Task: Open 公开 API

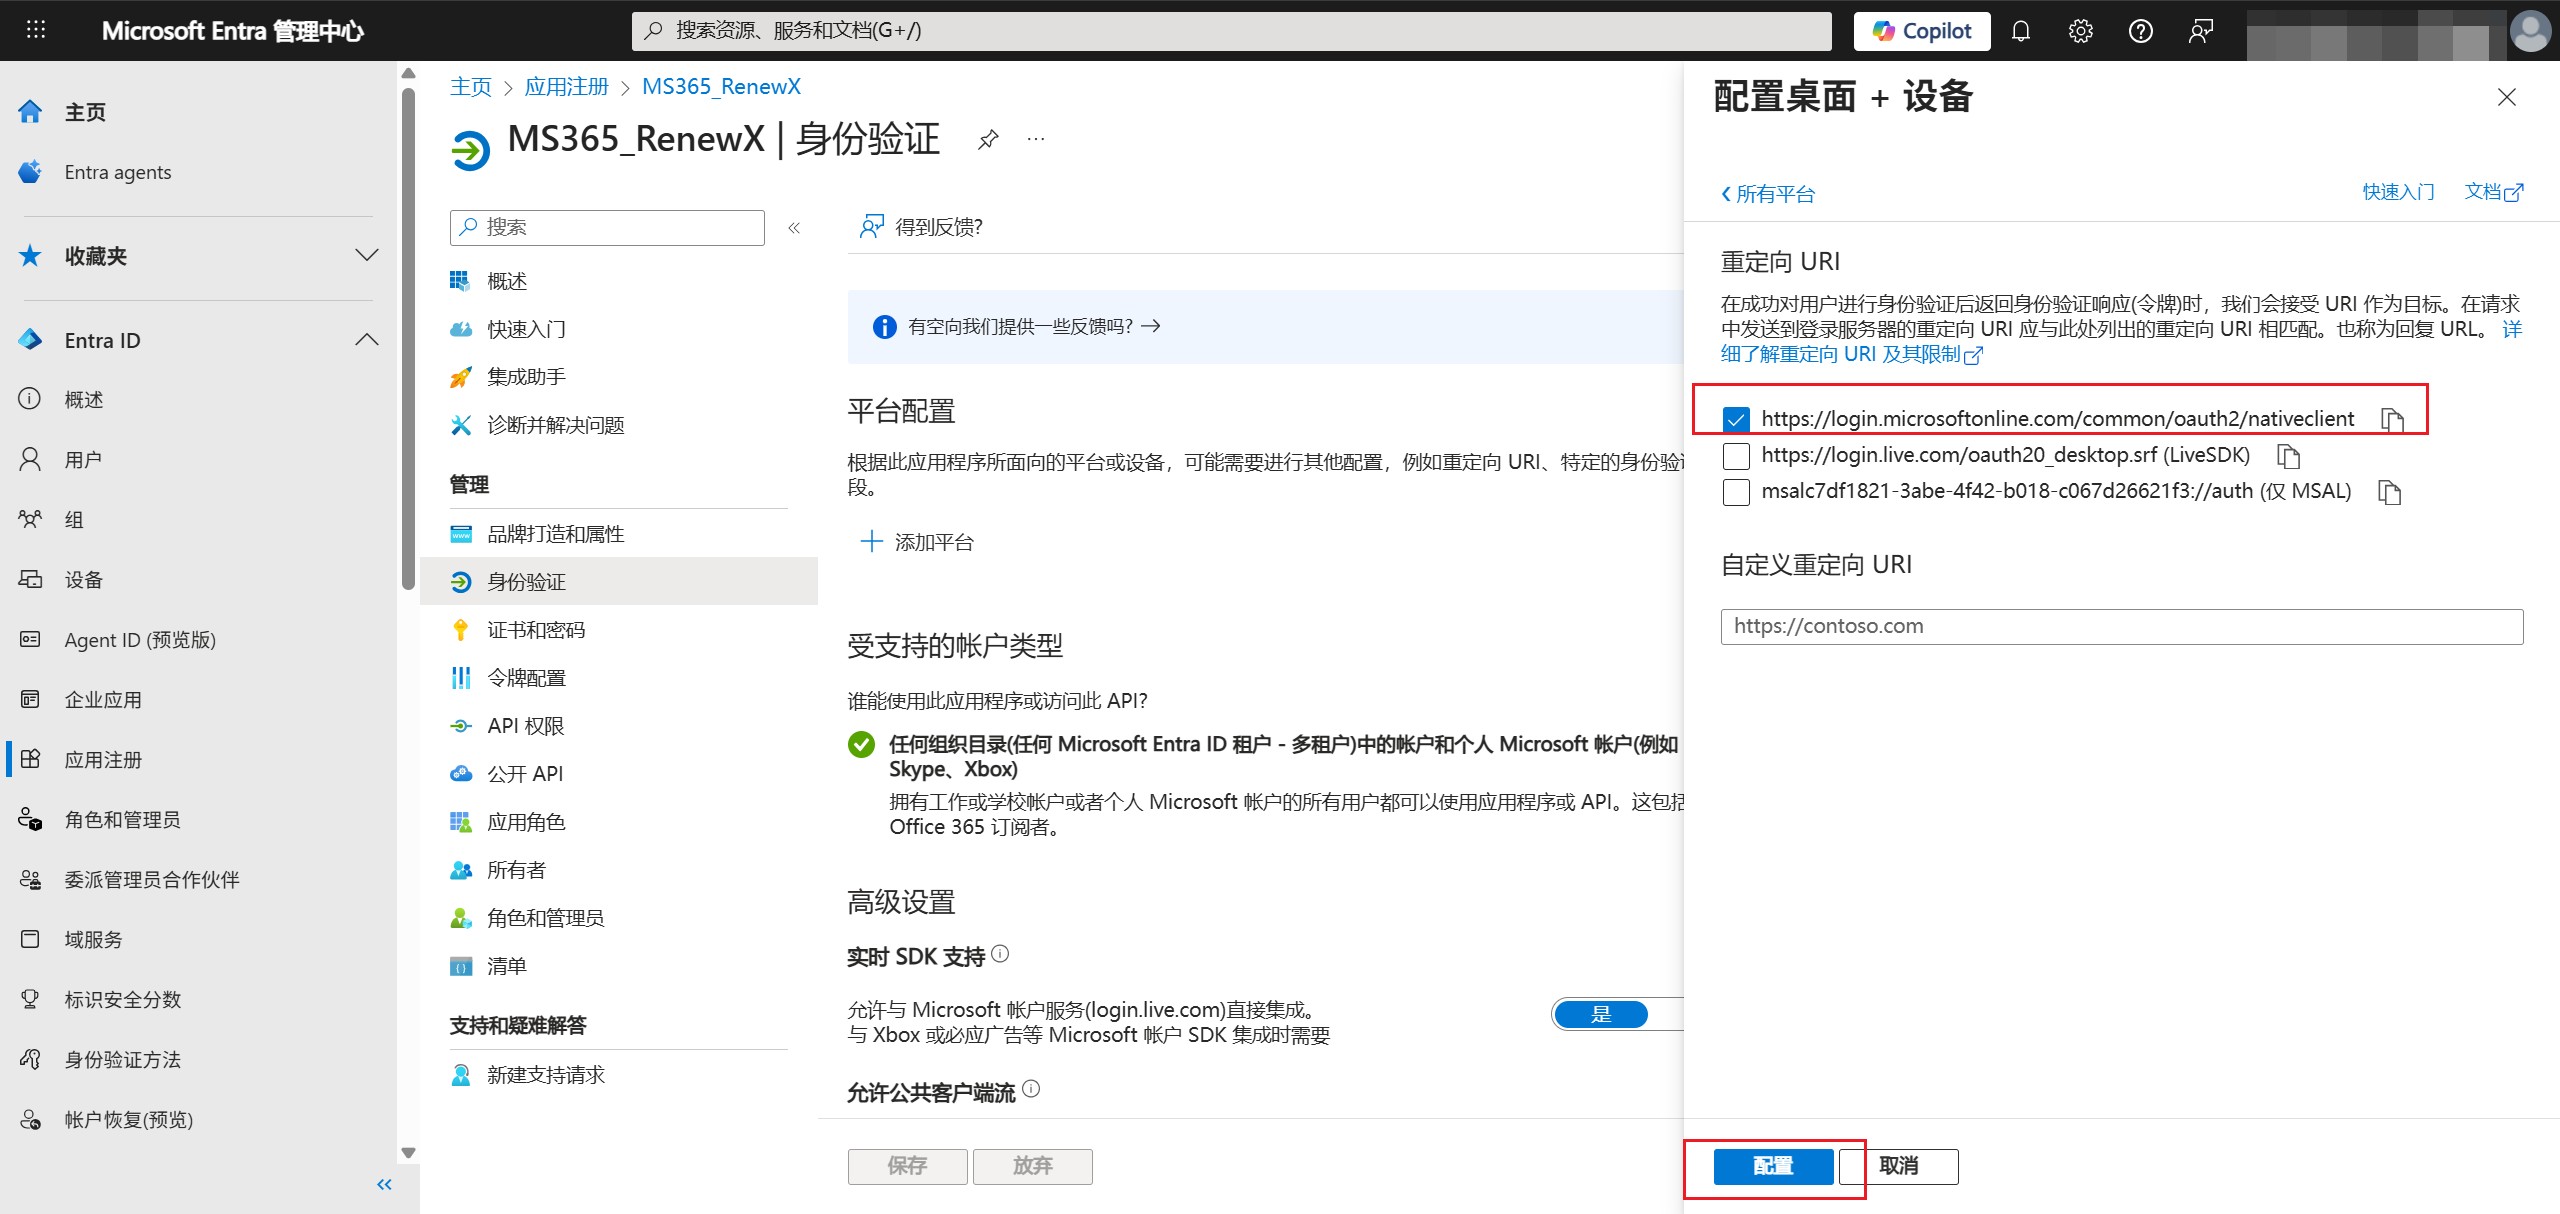Action: pos(525,774)
